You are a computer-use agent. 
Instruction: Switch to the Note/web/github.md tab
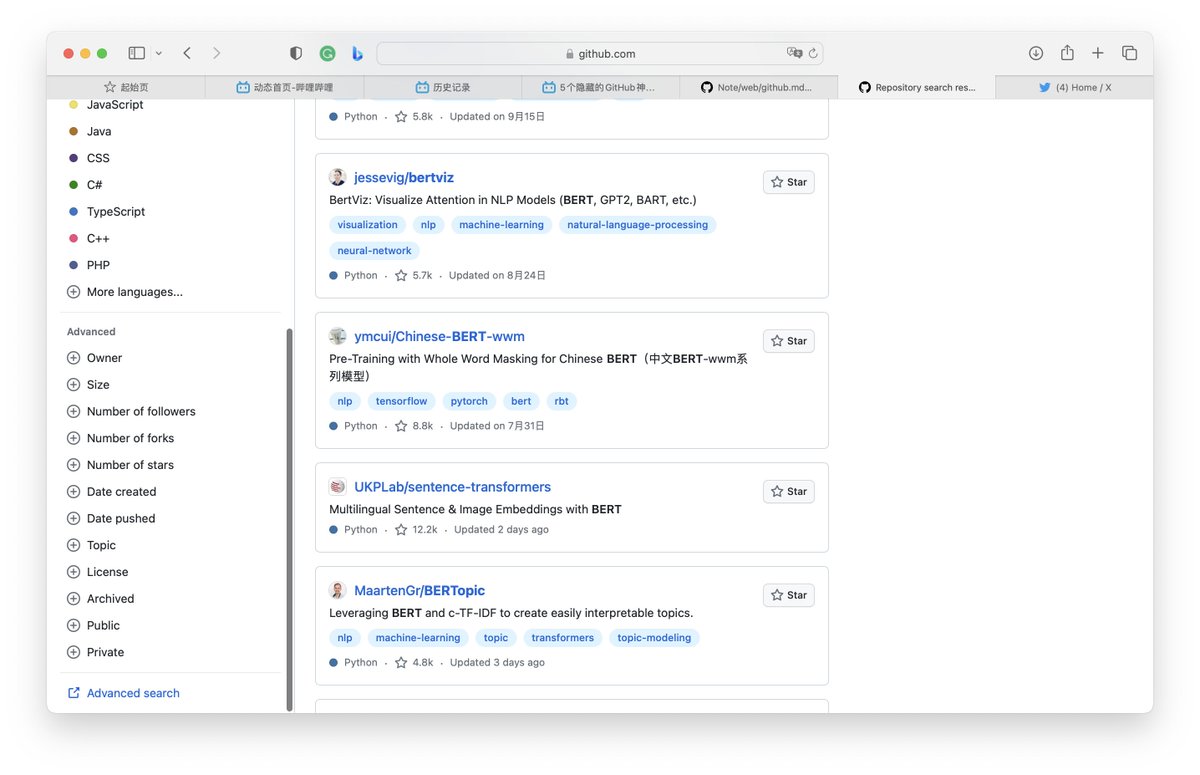[759, 88]
